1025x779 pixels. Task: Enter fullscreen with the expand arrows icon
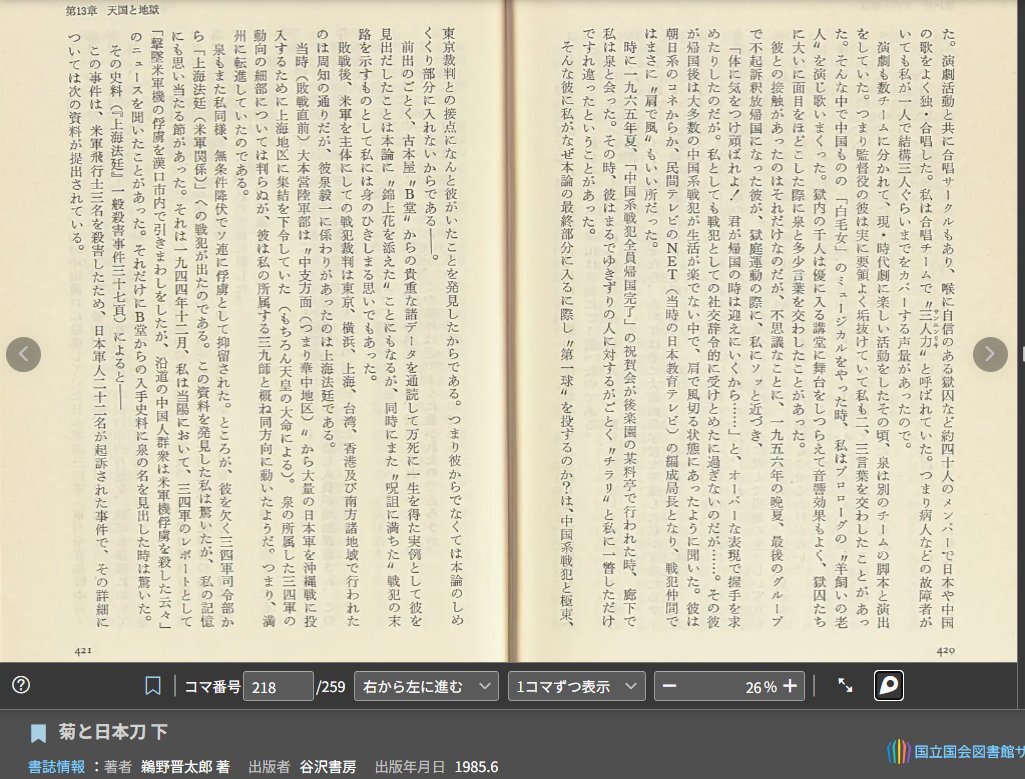pos(845,686)
